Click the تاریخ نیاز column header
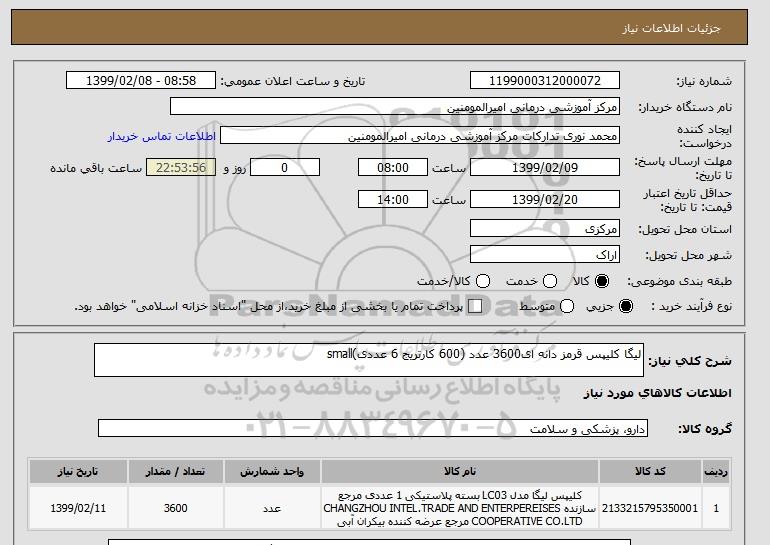Viewport: 770px width, 545px height. 78,471
